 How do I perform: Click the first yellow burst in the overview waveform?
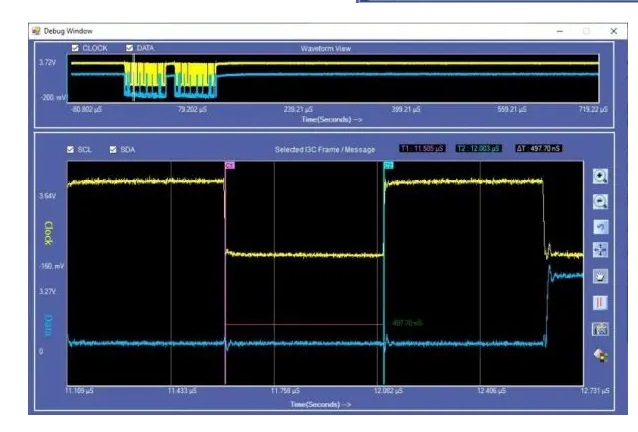pos(145,74)
